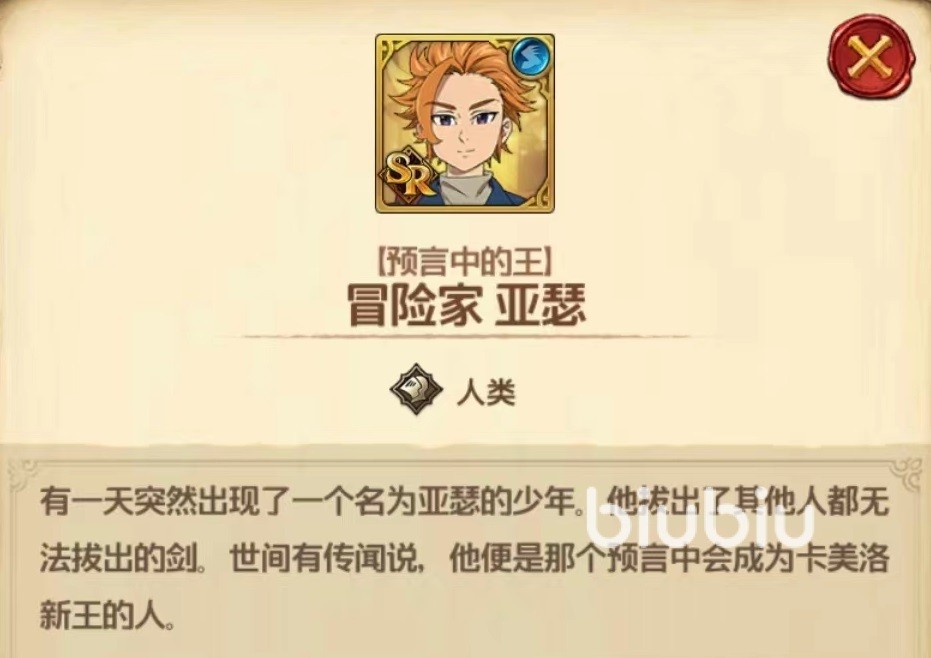Screen dimensions: 931x658
Task: Tap Arthur's SR character portrait
Action: point(464,124)
